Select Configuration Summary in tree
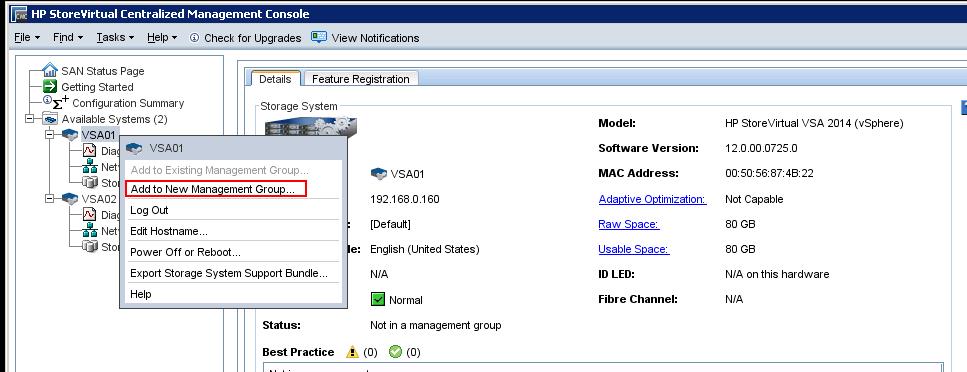Viewport: 967px width, 372px height. (x=128, y=104)
